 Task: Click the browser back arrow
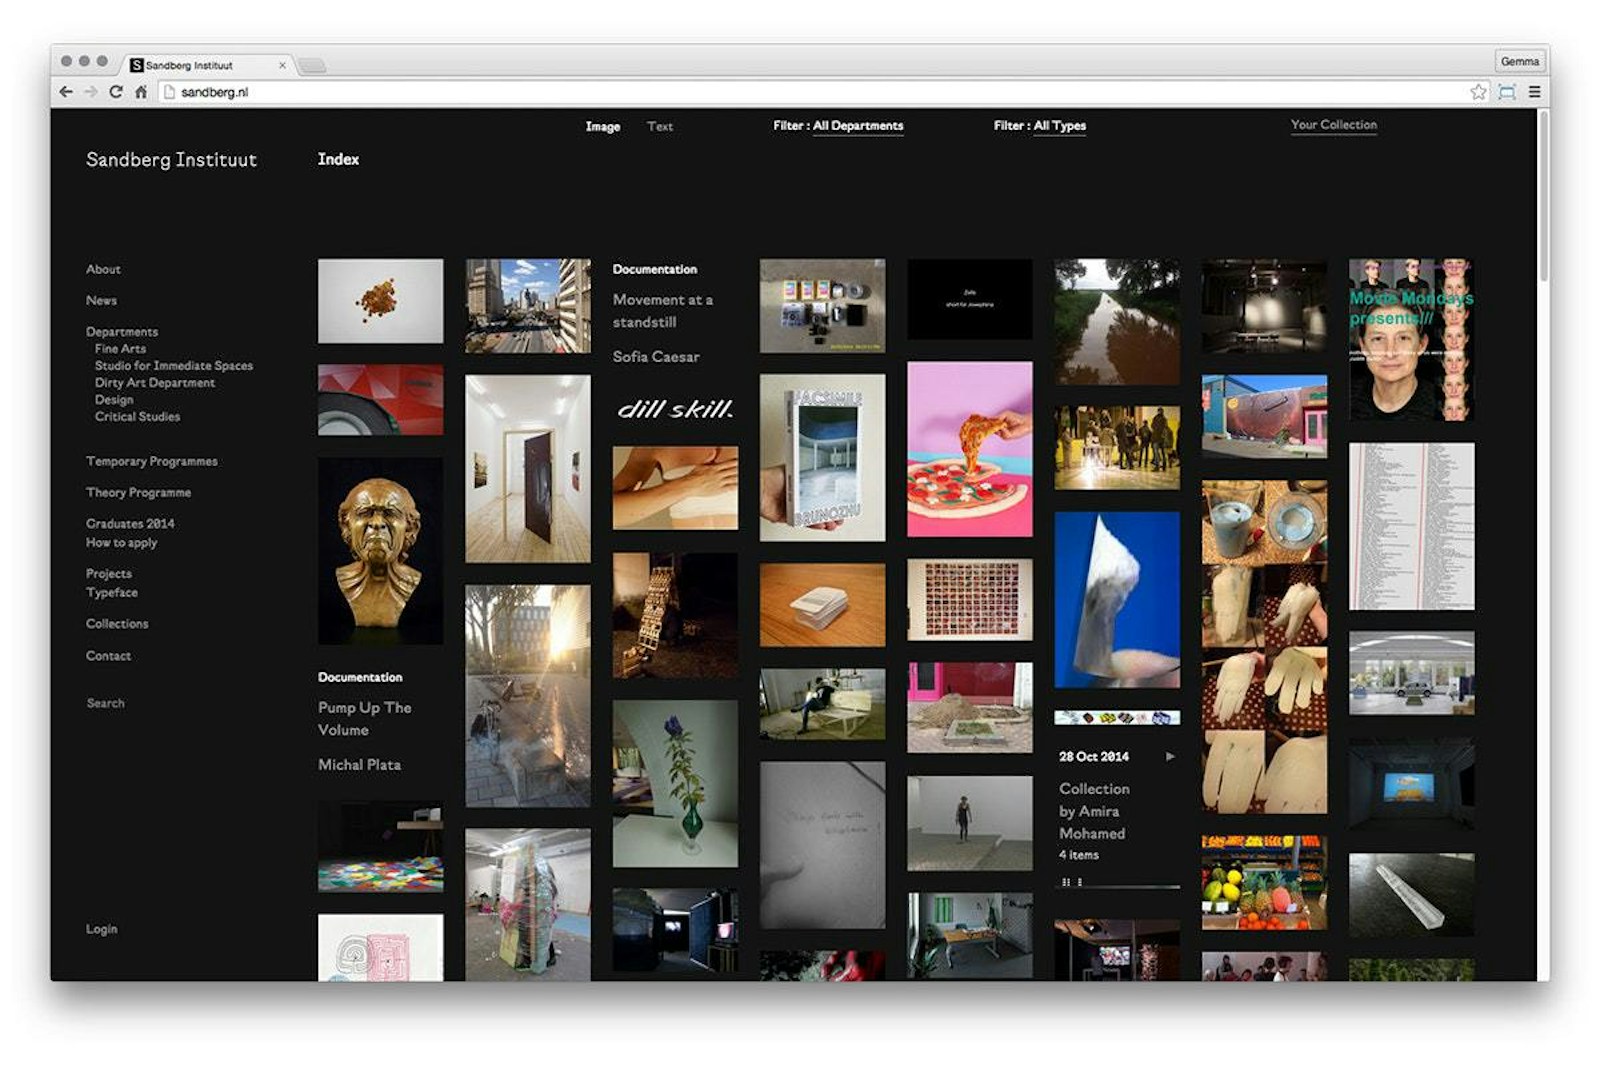coord(66,92)
